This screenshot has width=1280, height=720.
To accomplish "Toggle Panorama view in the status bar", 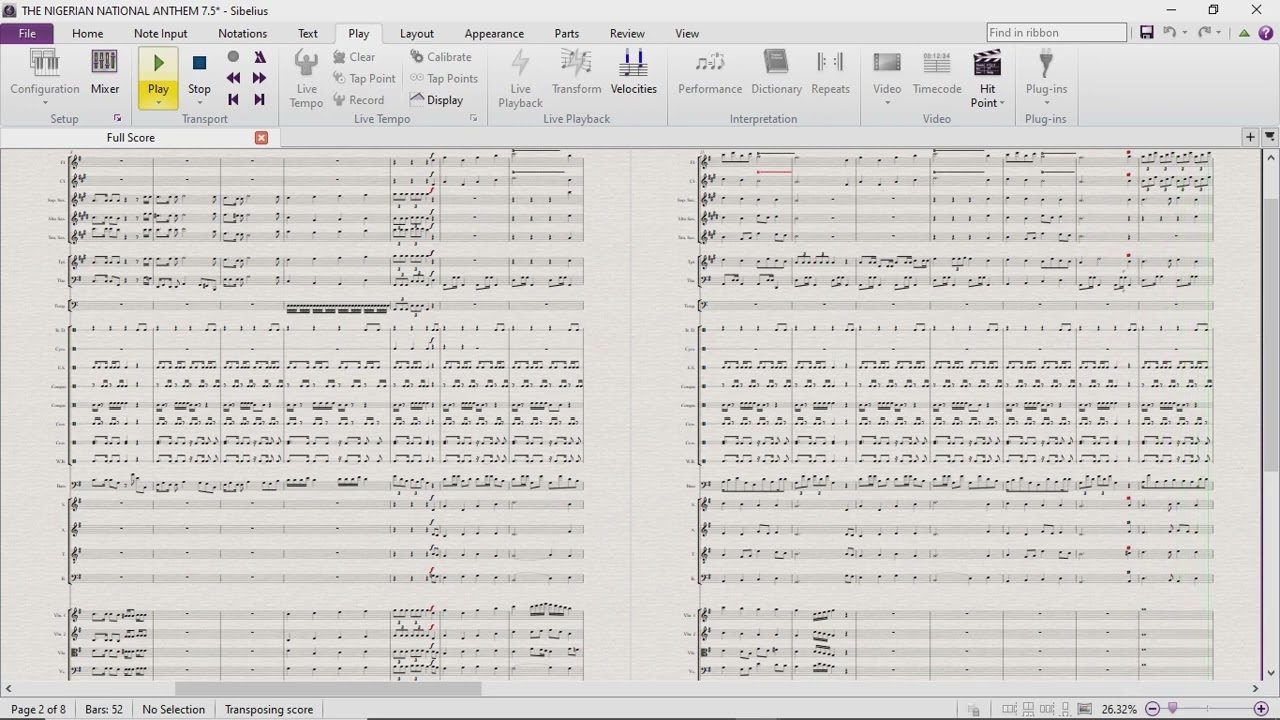I will 1085,709.
